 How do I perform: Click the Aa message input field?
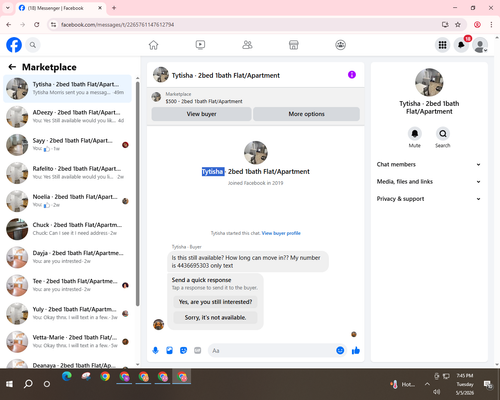click(x=272, y=351)
